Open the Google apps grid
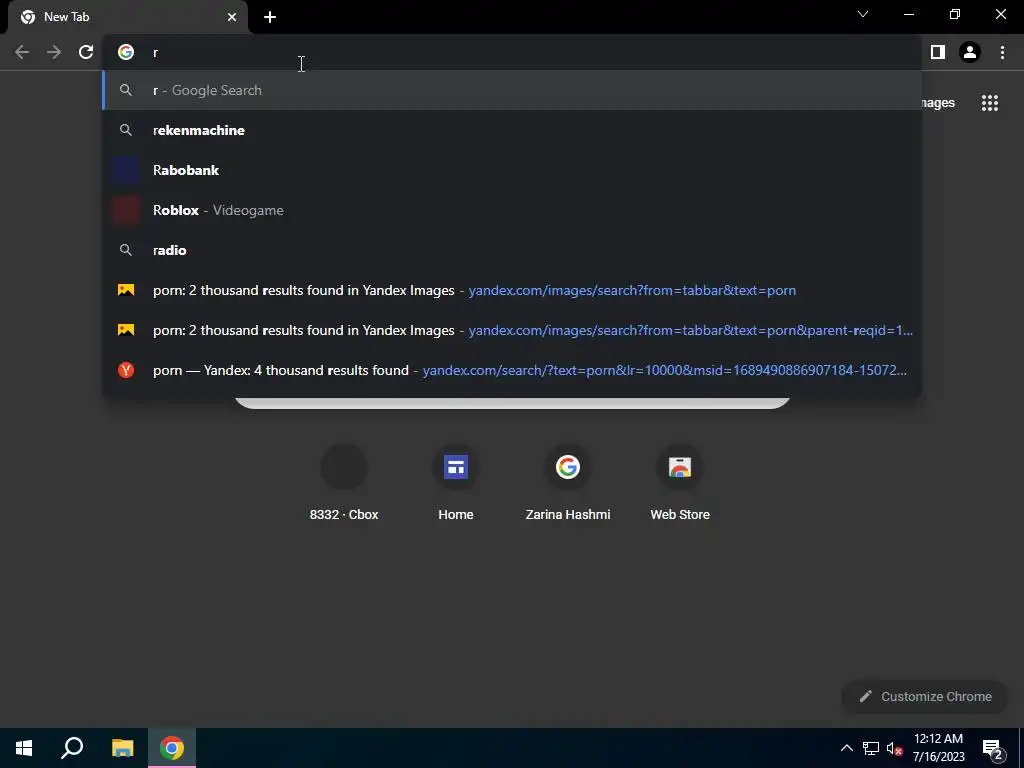The image size is (1024, 768). click(990, 103)
